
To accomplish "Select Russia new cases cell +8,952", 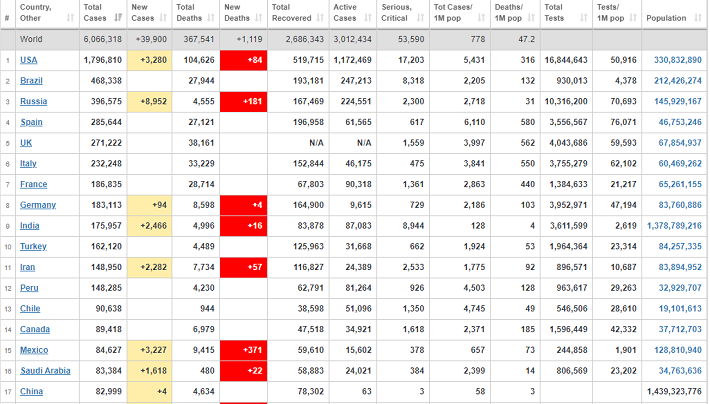I will [x=150, y=101].
